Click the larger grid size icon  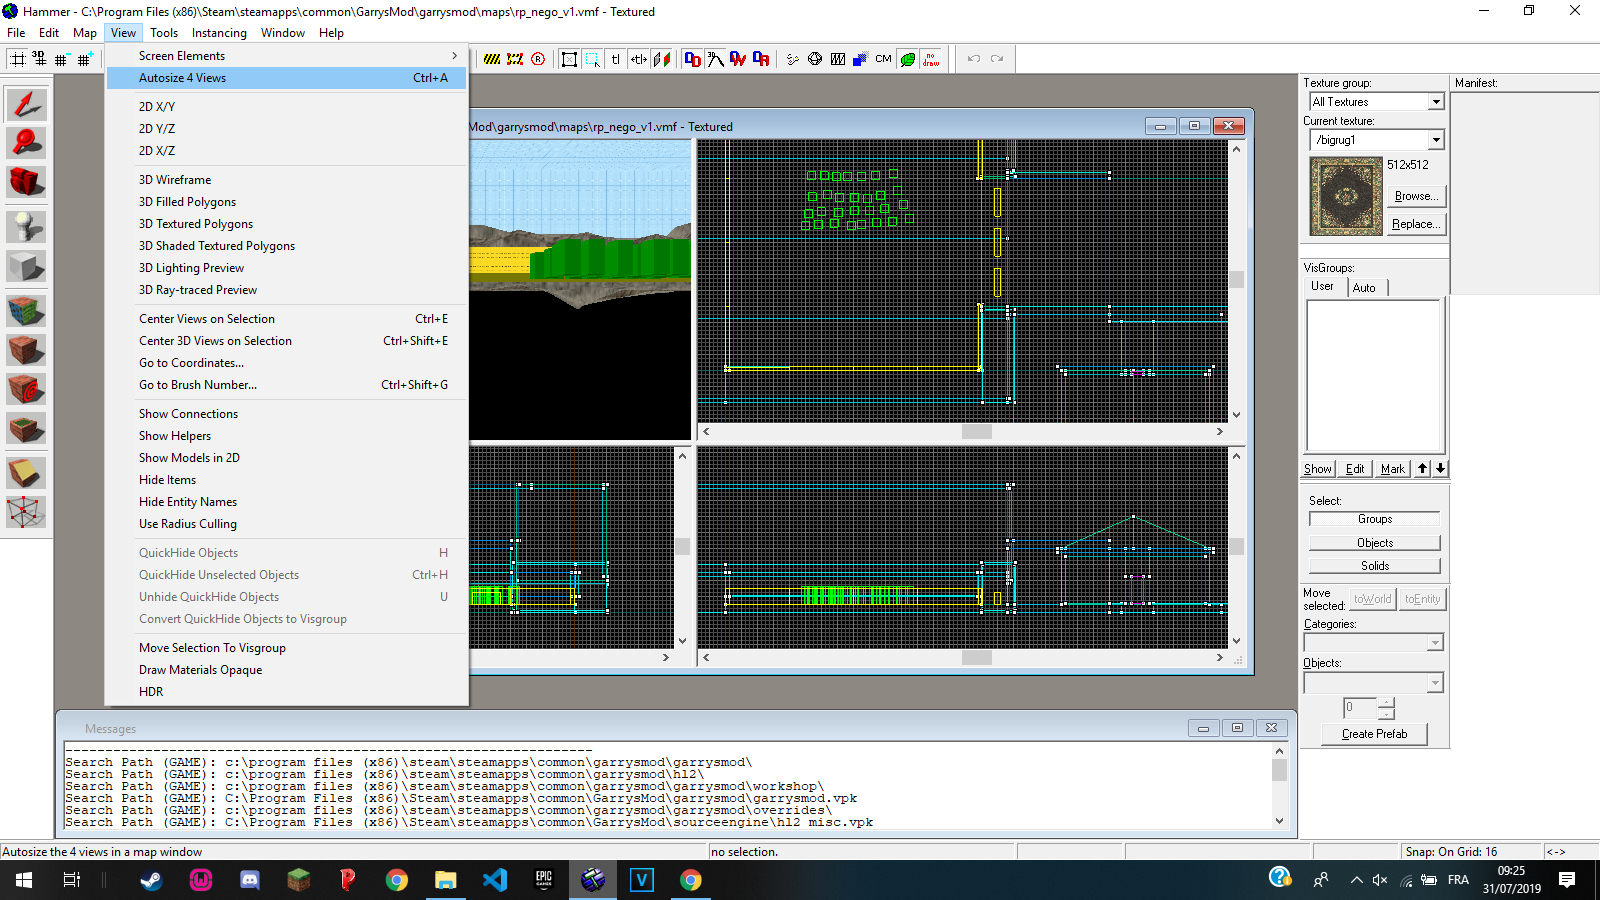[84, 59]
